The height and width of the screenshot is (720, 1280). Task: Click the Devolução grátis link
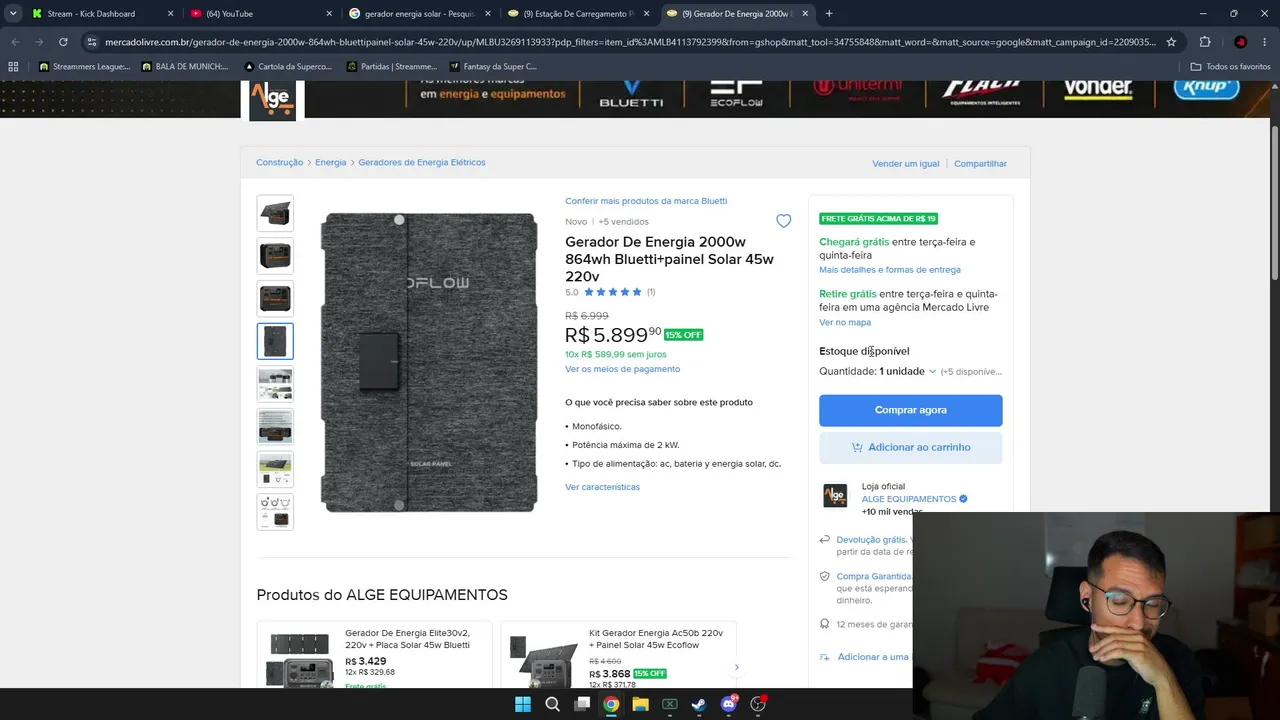point(871,540)
